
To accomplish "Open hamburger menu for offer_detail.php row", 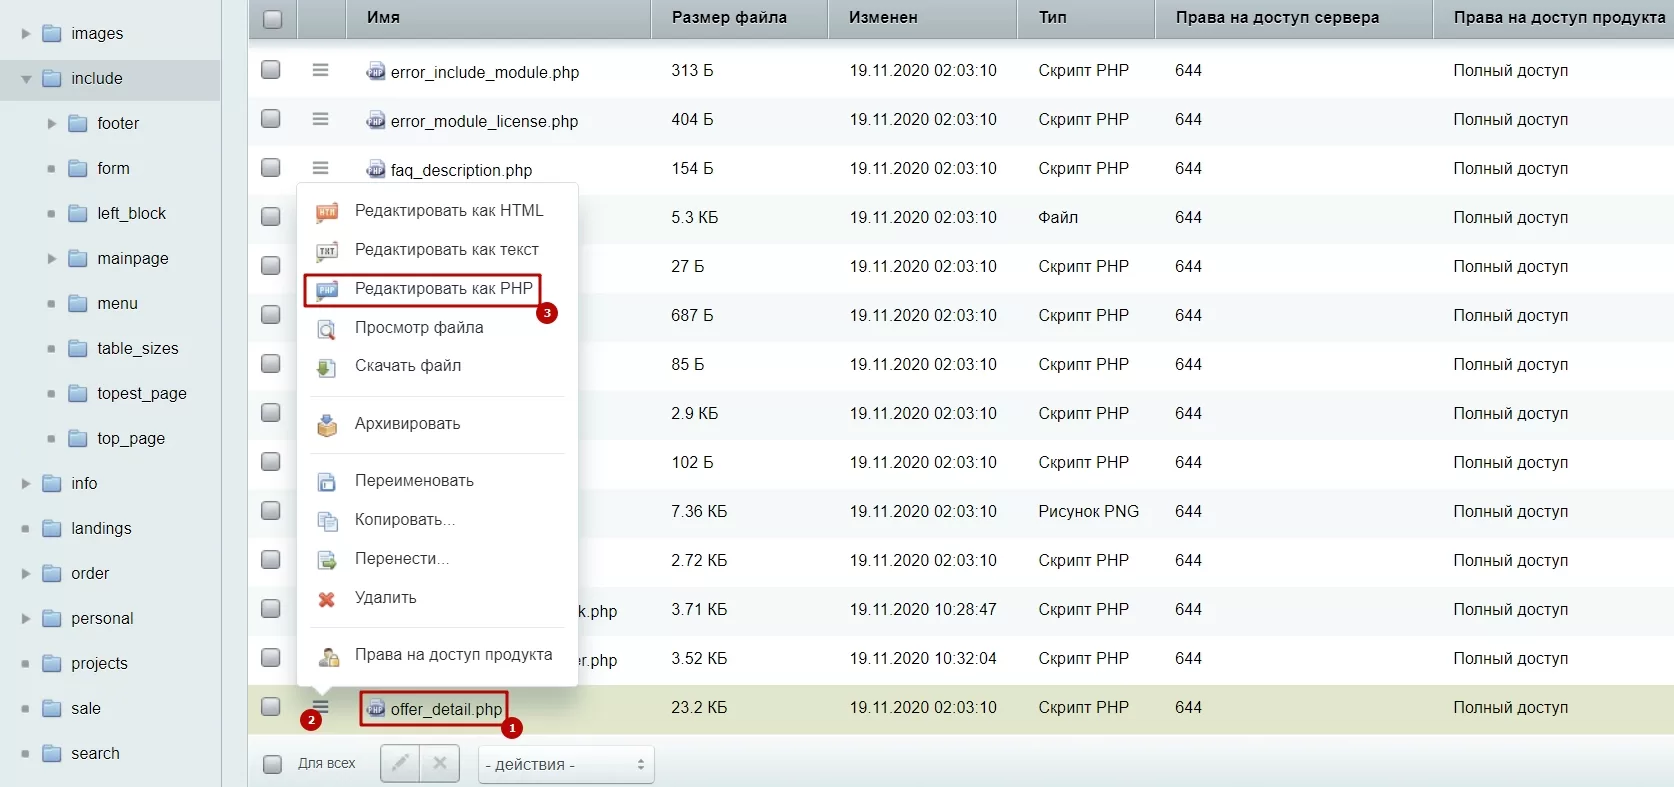I will tap(320, 706).
